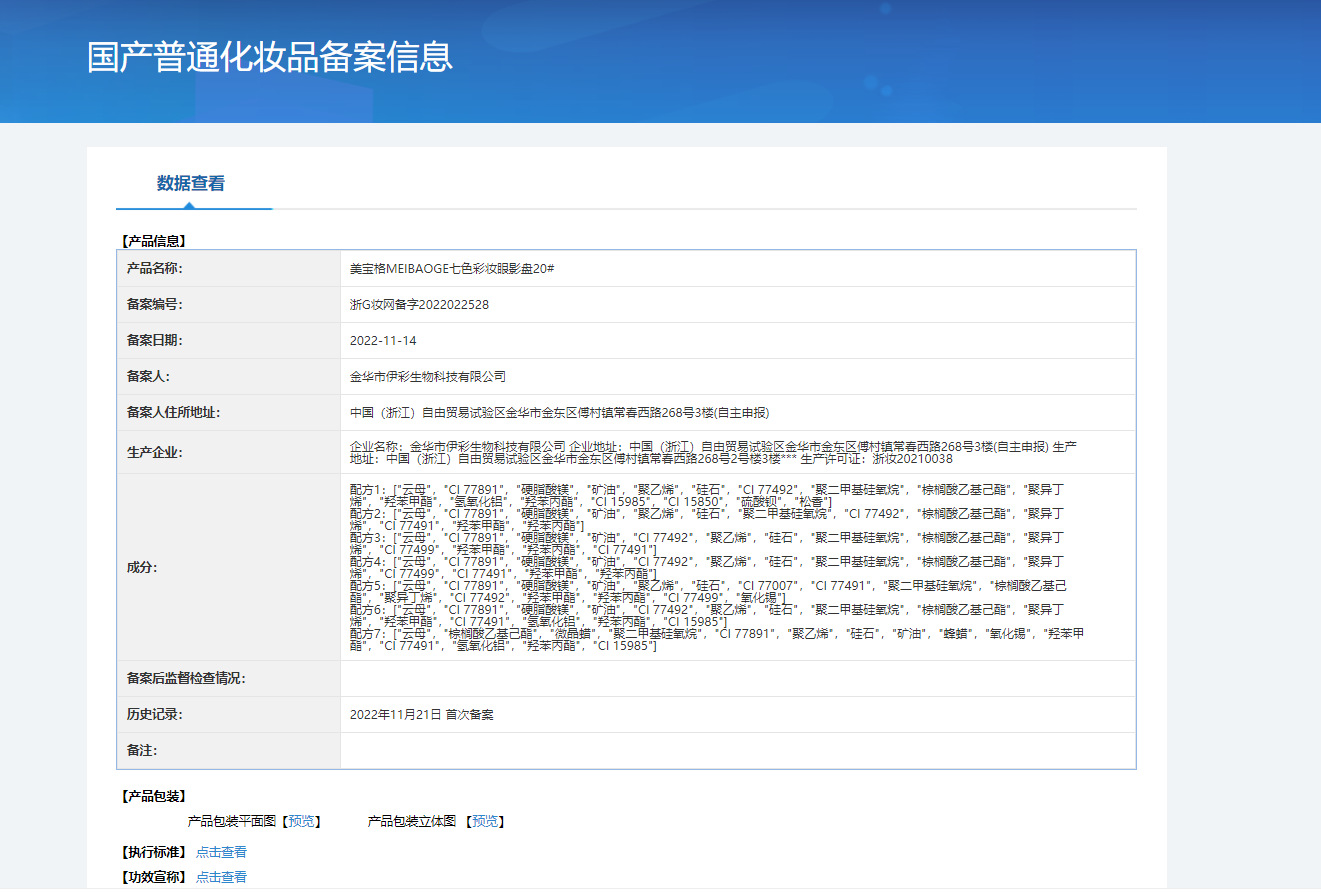Click the product name 美宝格MEIBAOGE七色彩妆眼影盘20#
This screenshot has width=1321, height=893.
pyautogui.click(x=452, y=269)
